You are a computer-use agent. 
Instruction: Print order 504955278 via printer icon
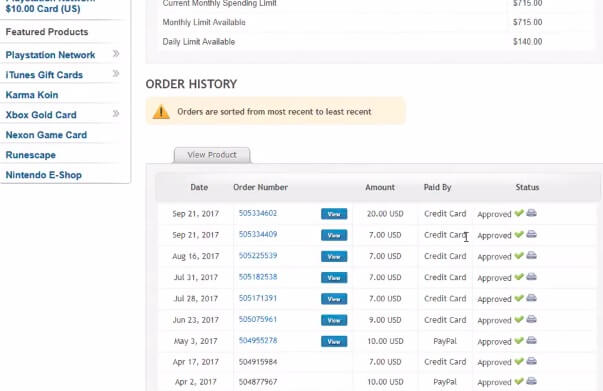[x=531, y=340]
